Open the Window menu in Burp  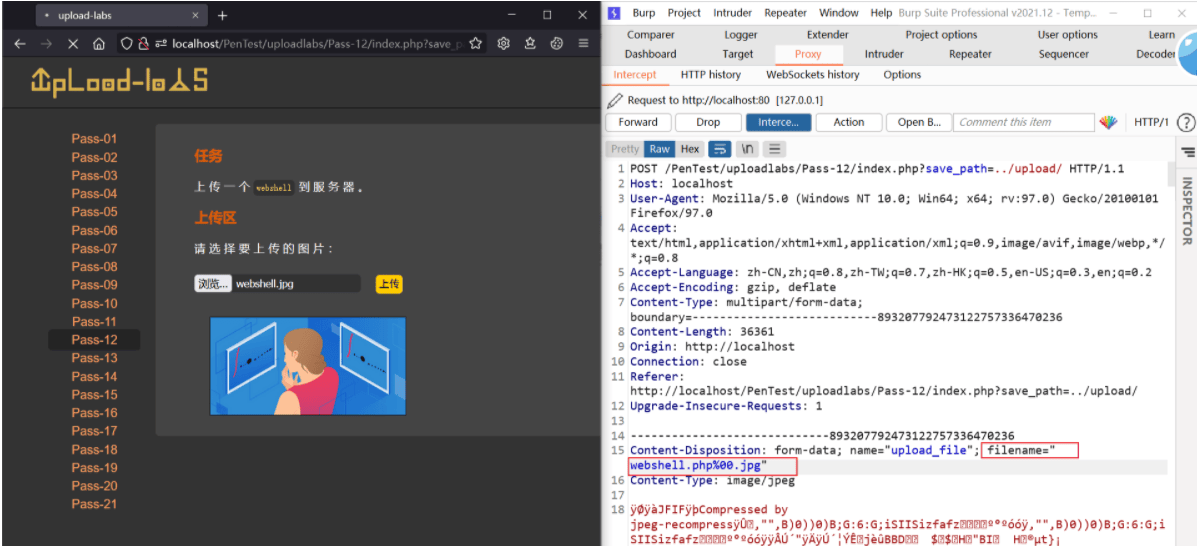(x=838, y=13)
